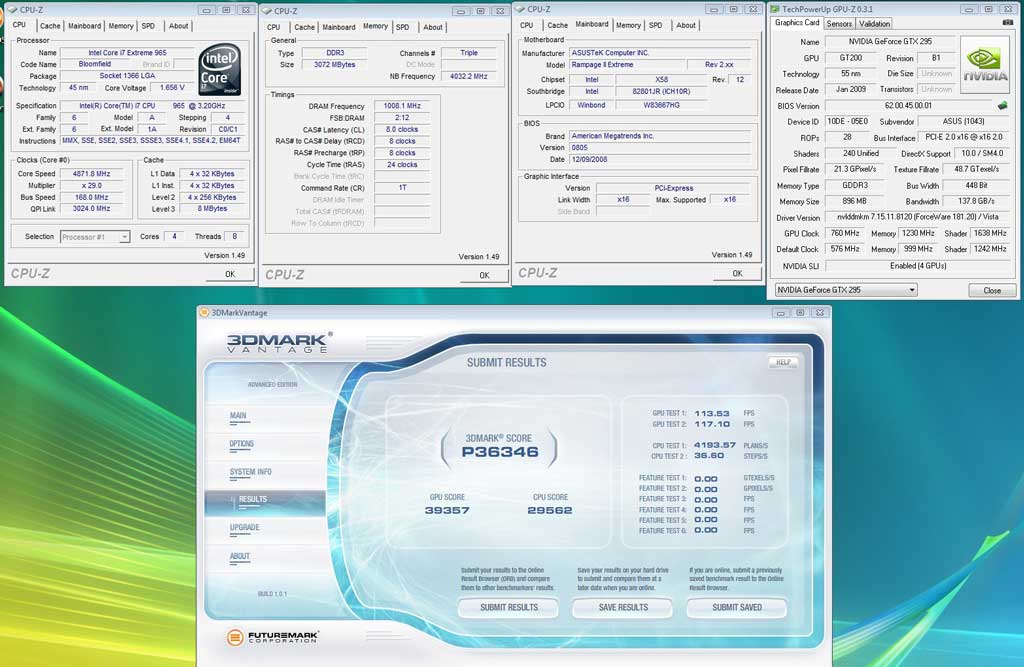Screen dimensions: 1024x667
Task: Click the TechPowerUp GPU-Z title bar icon
Action: 775,9
